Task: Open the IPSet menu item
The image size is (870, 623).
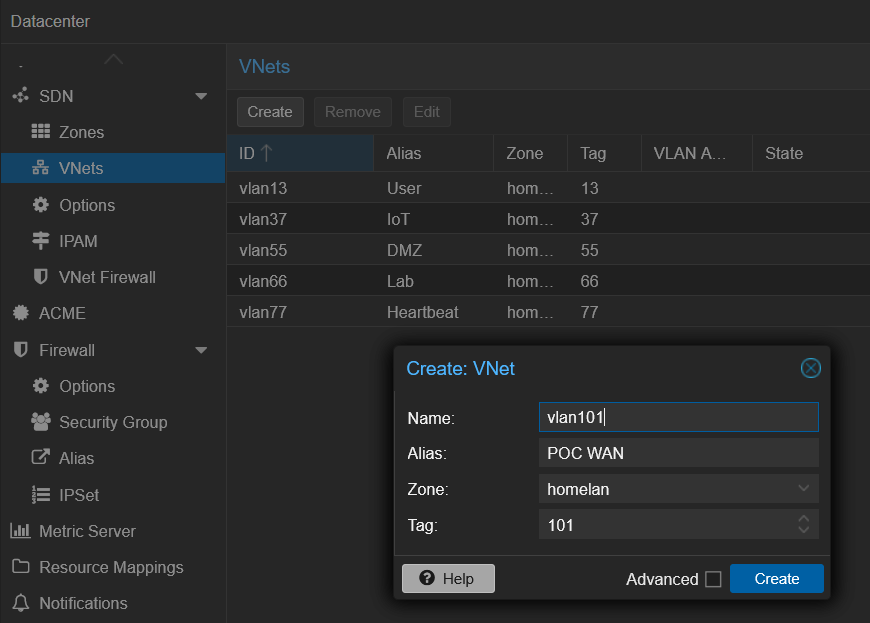Action: (x=78, y=495)
